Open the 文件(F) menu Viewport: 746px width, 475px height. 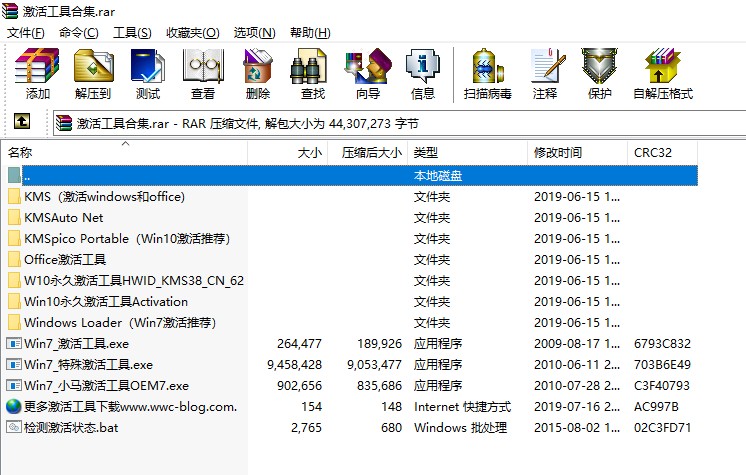coord(25,33)
